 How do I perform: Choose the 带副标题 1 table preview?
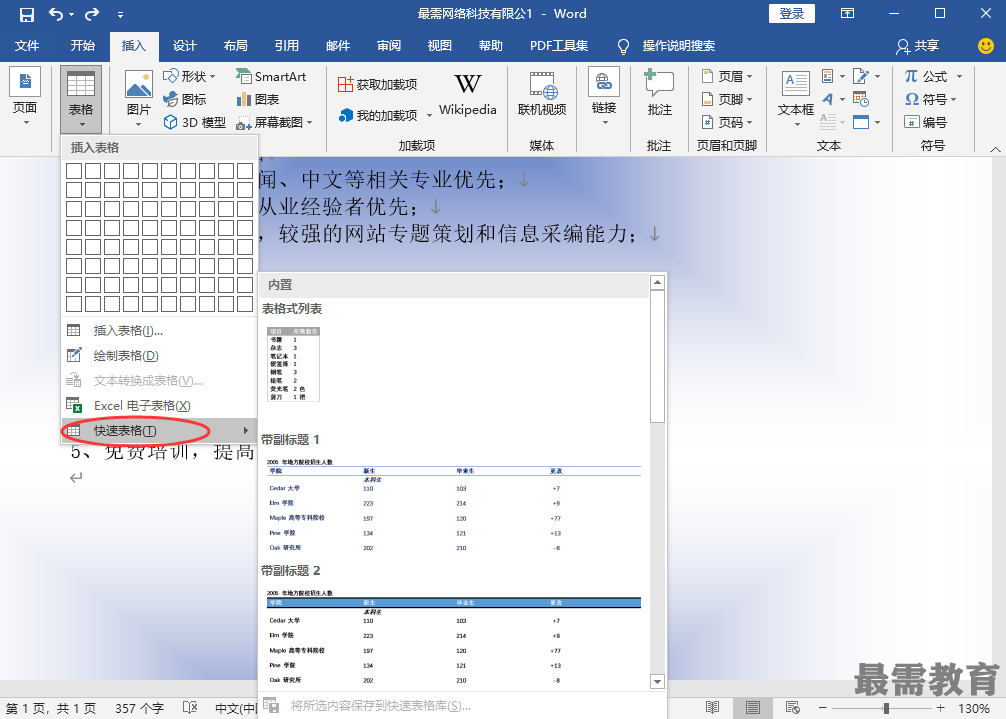pos(454,505)
